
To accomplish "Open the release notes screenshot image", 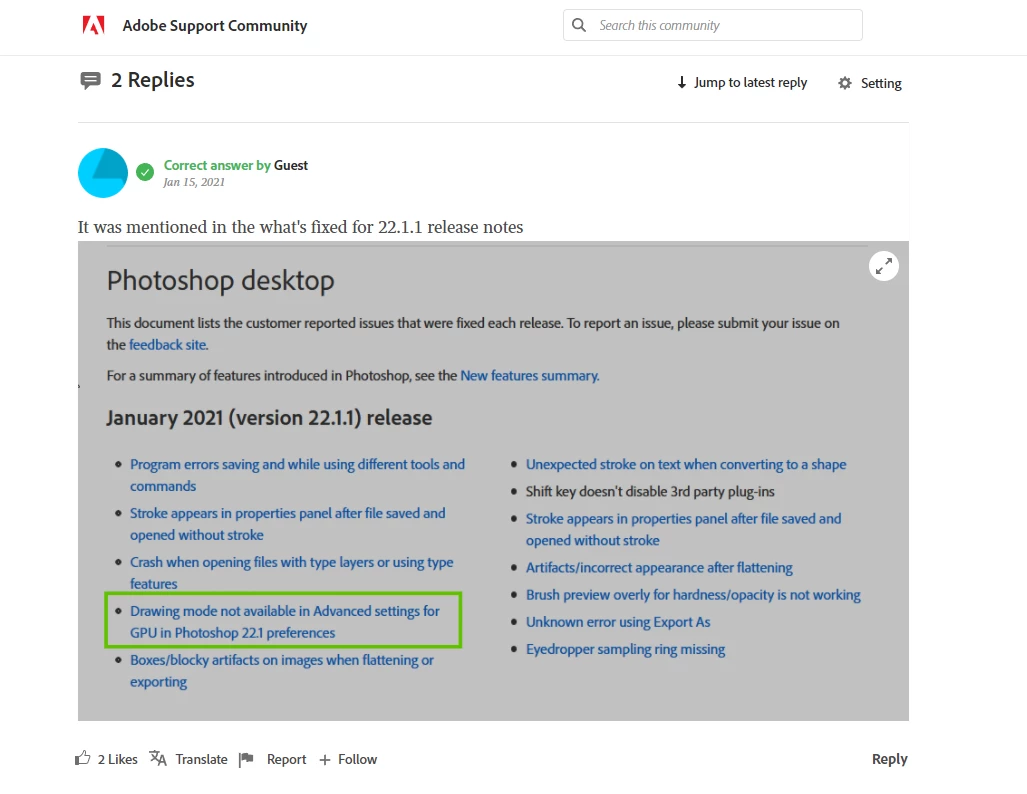I will (493, 481).
